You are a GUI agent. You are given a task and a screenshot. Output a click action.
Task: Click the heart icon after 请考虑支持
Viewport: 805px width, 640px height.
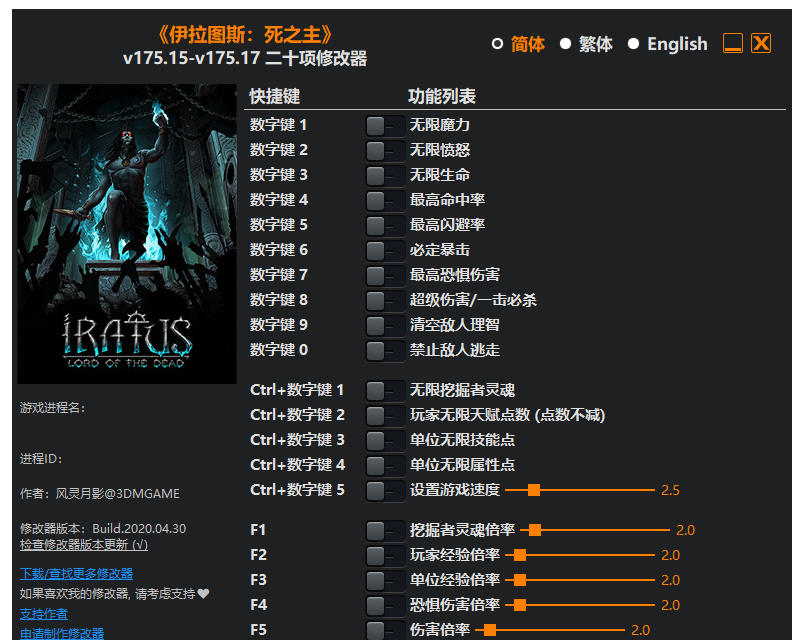(x=204, y=594)
